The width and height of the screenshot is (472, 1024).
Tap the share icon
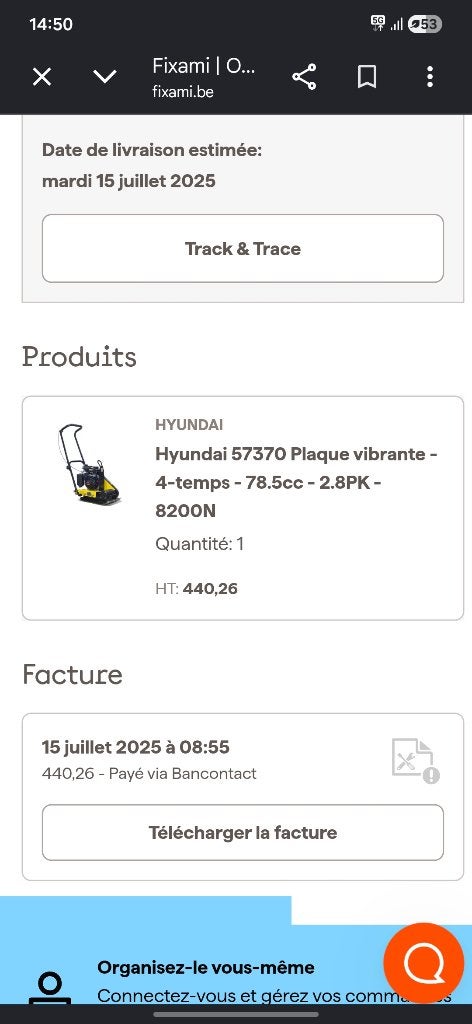click(x=304, y=77)
